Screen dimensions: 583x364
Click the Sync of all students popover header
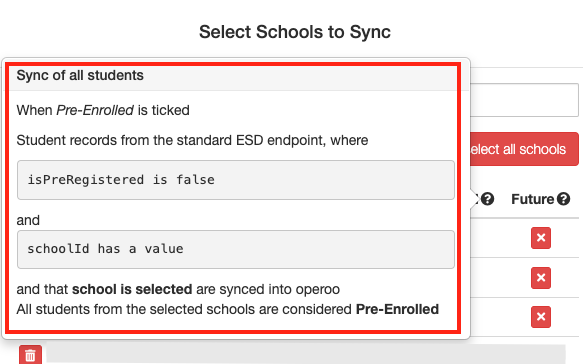coord(233,76)
